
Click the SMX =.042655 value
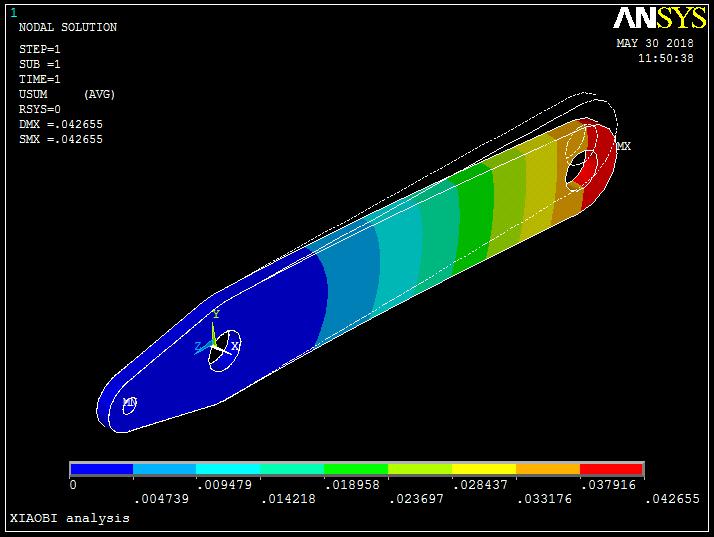click(x=61, y=139)
